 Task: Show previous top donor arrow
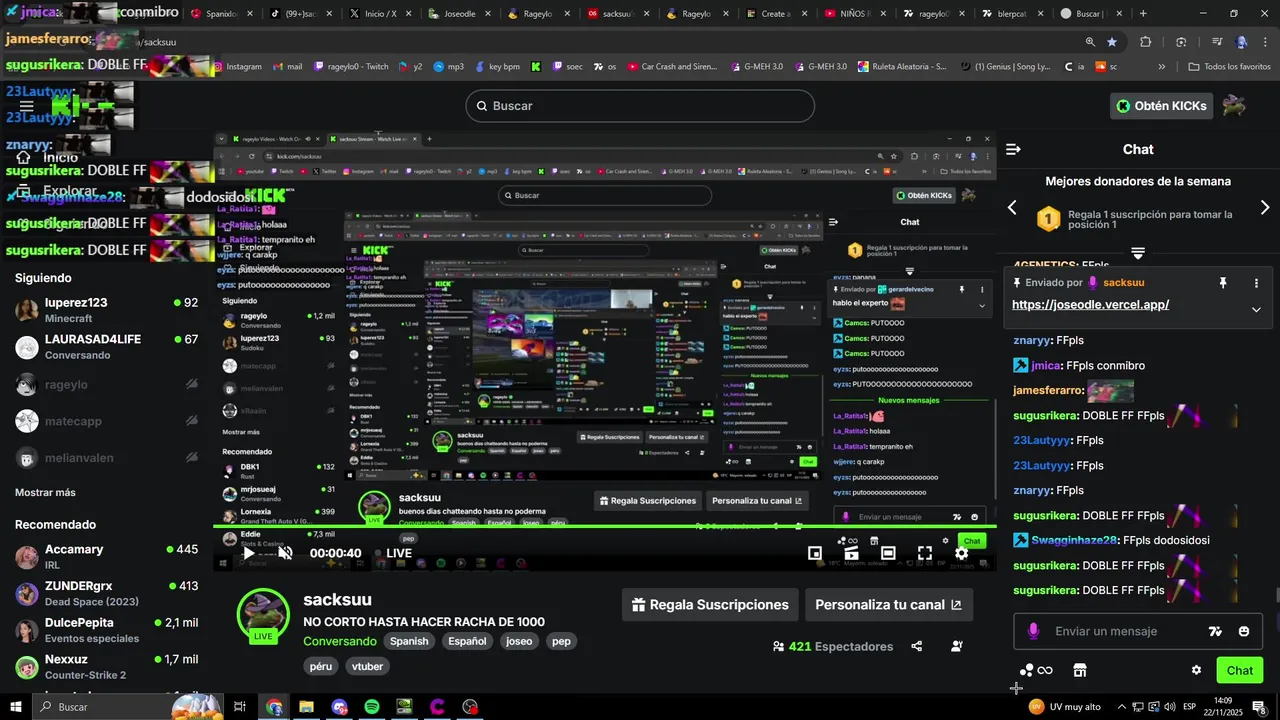(1012, 207)
